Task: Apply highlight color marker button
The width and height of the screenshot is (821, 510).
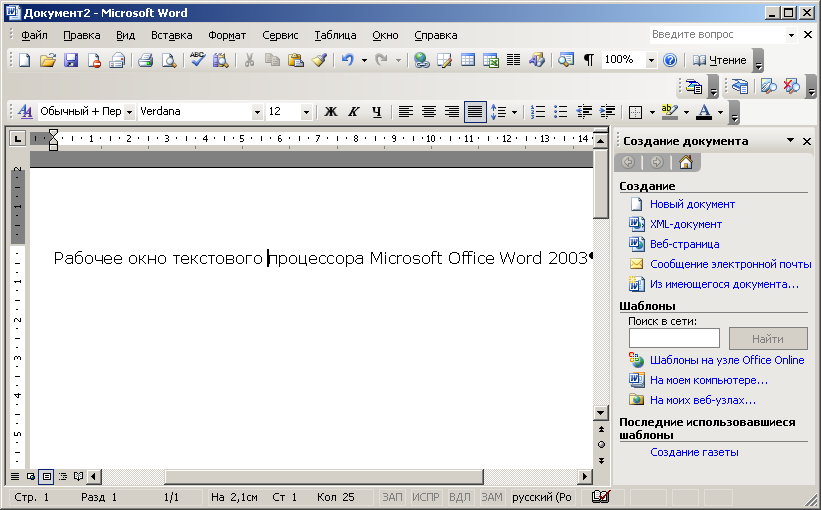Action: 670,112
